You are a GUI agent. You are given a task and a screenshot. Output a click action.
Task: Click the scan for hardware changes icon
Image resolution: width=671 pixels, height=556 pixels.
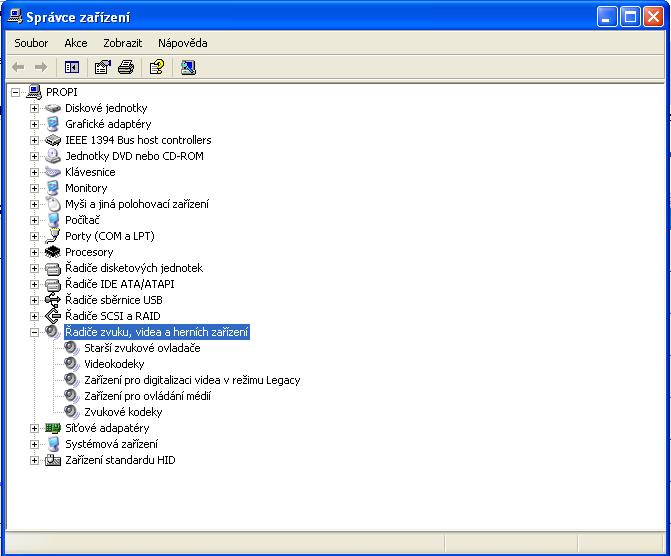(188, 67)
